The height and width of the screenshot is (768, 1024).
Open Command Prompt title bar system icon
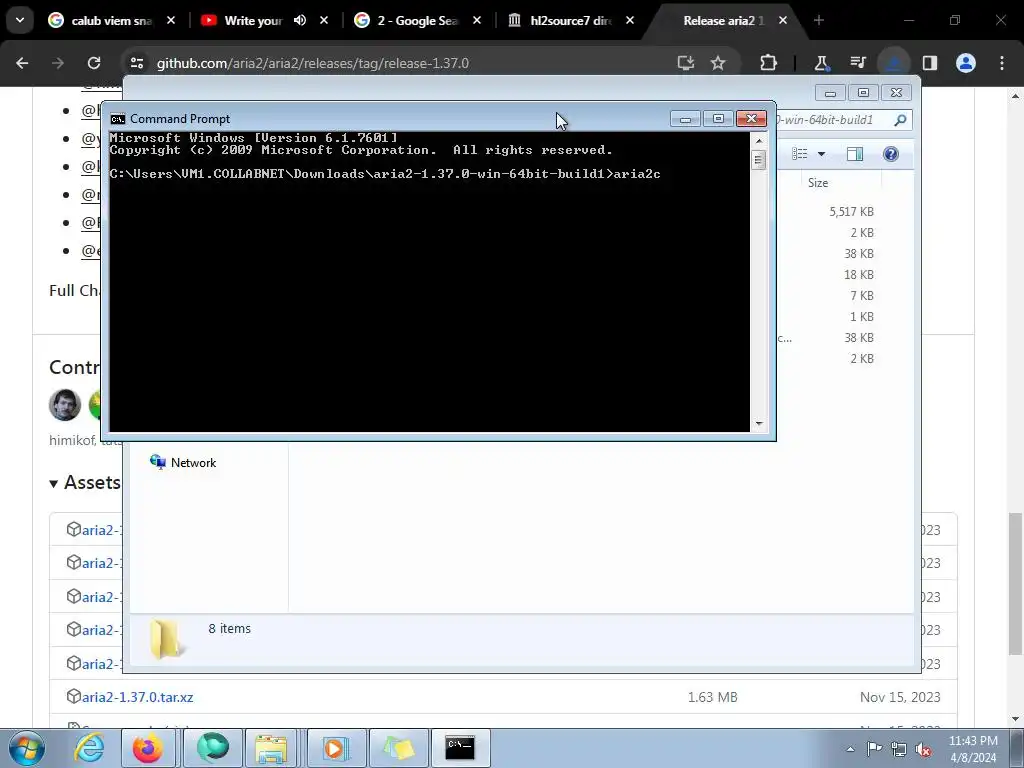pyautogui.click(x=118, y=119)
